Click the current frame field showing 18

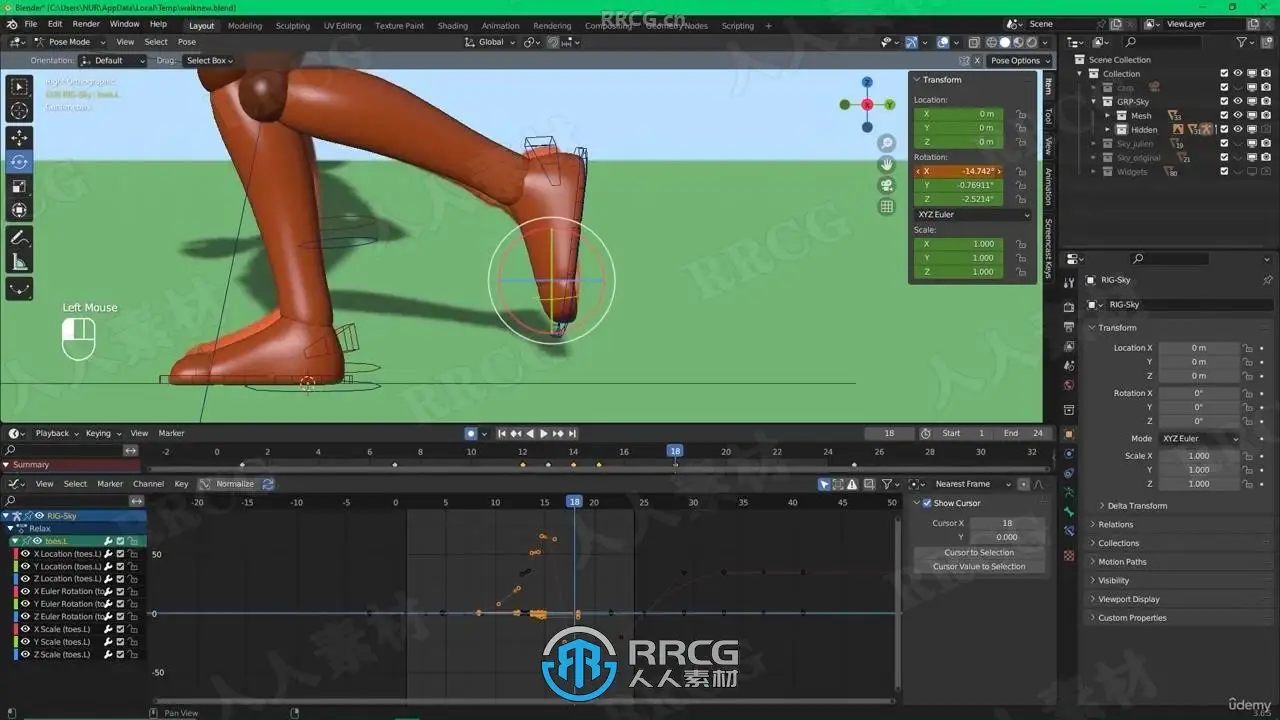coord(889,433)
